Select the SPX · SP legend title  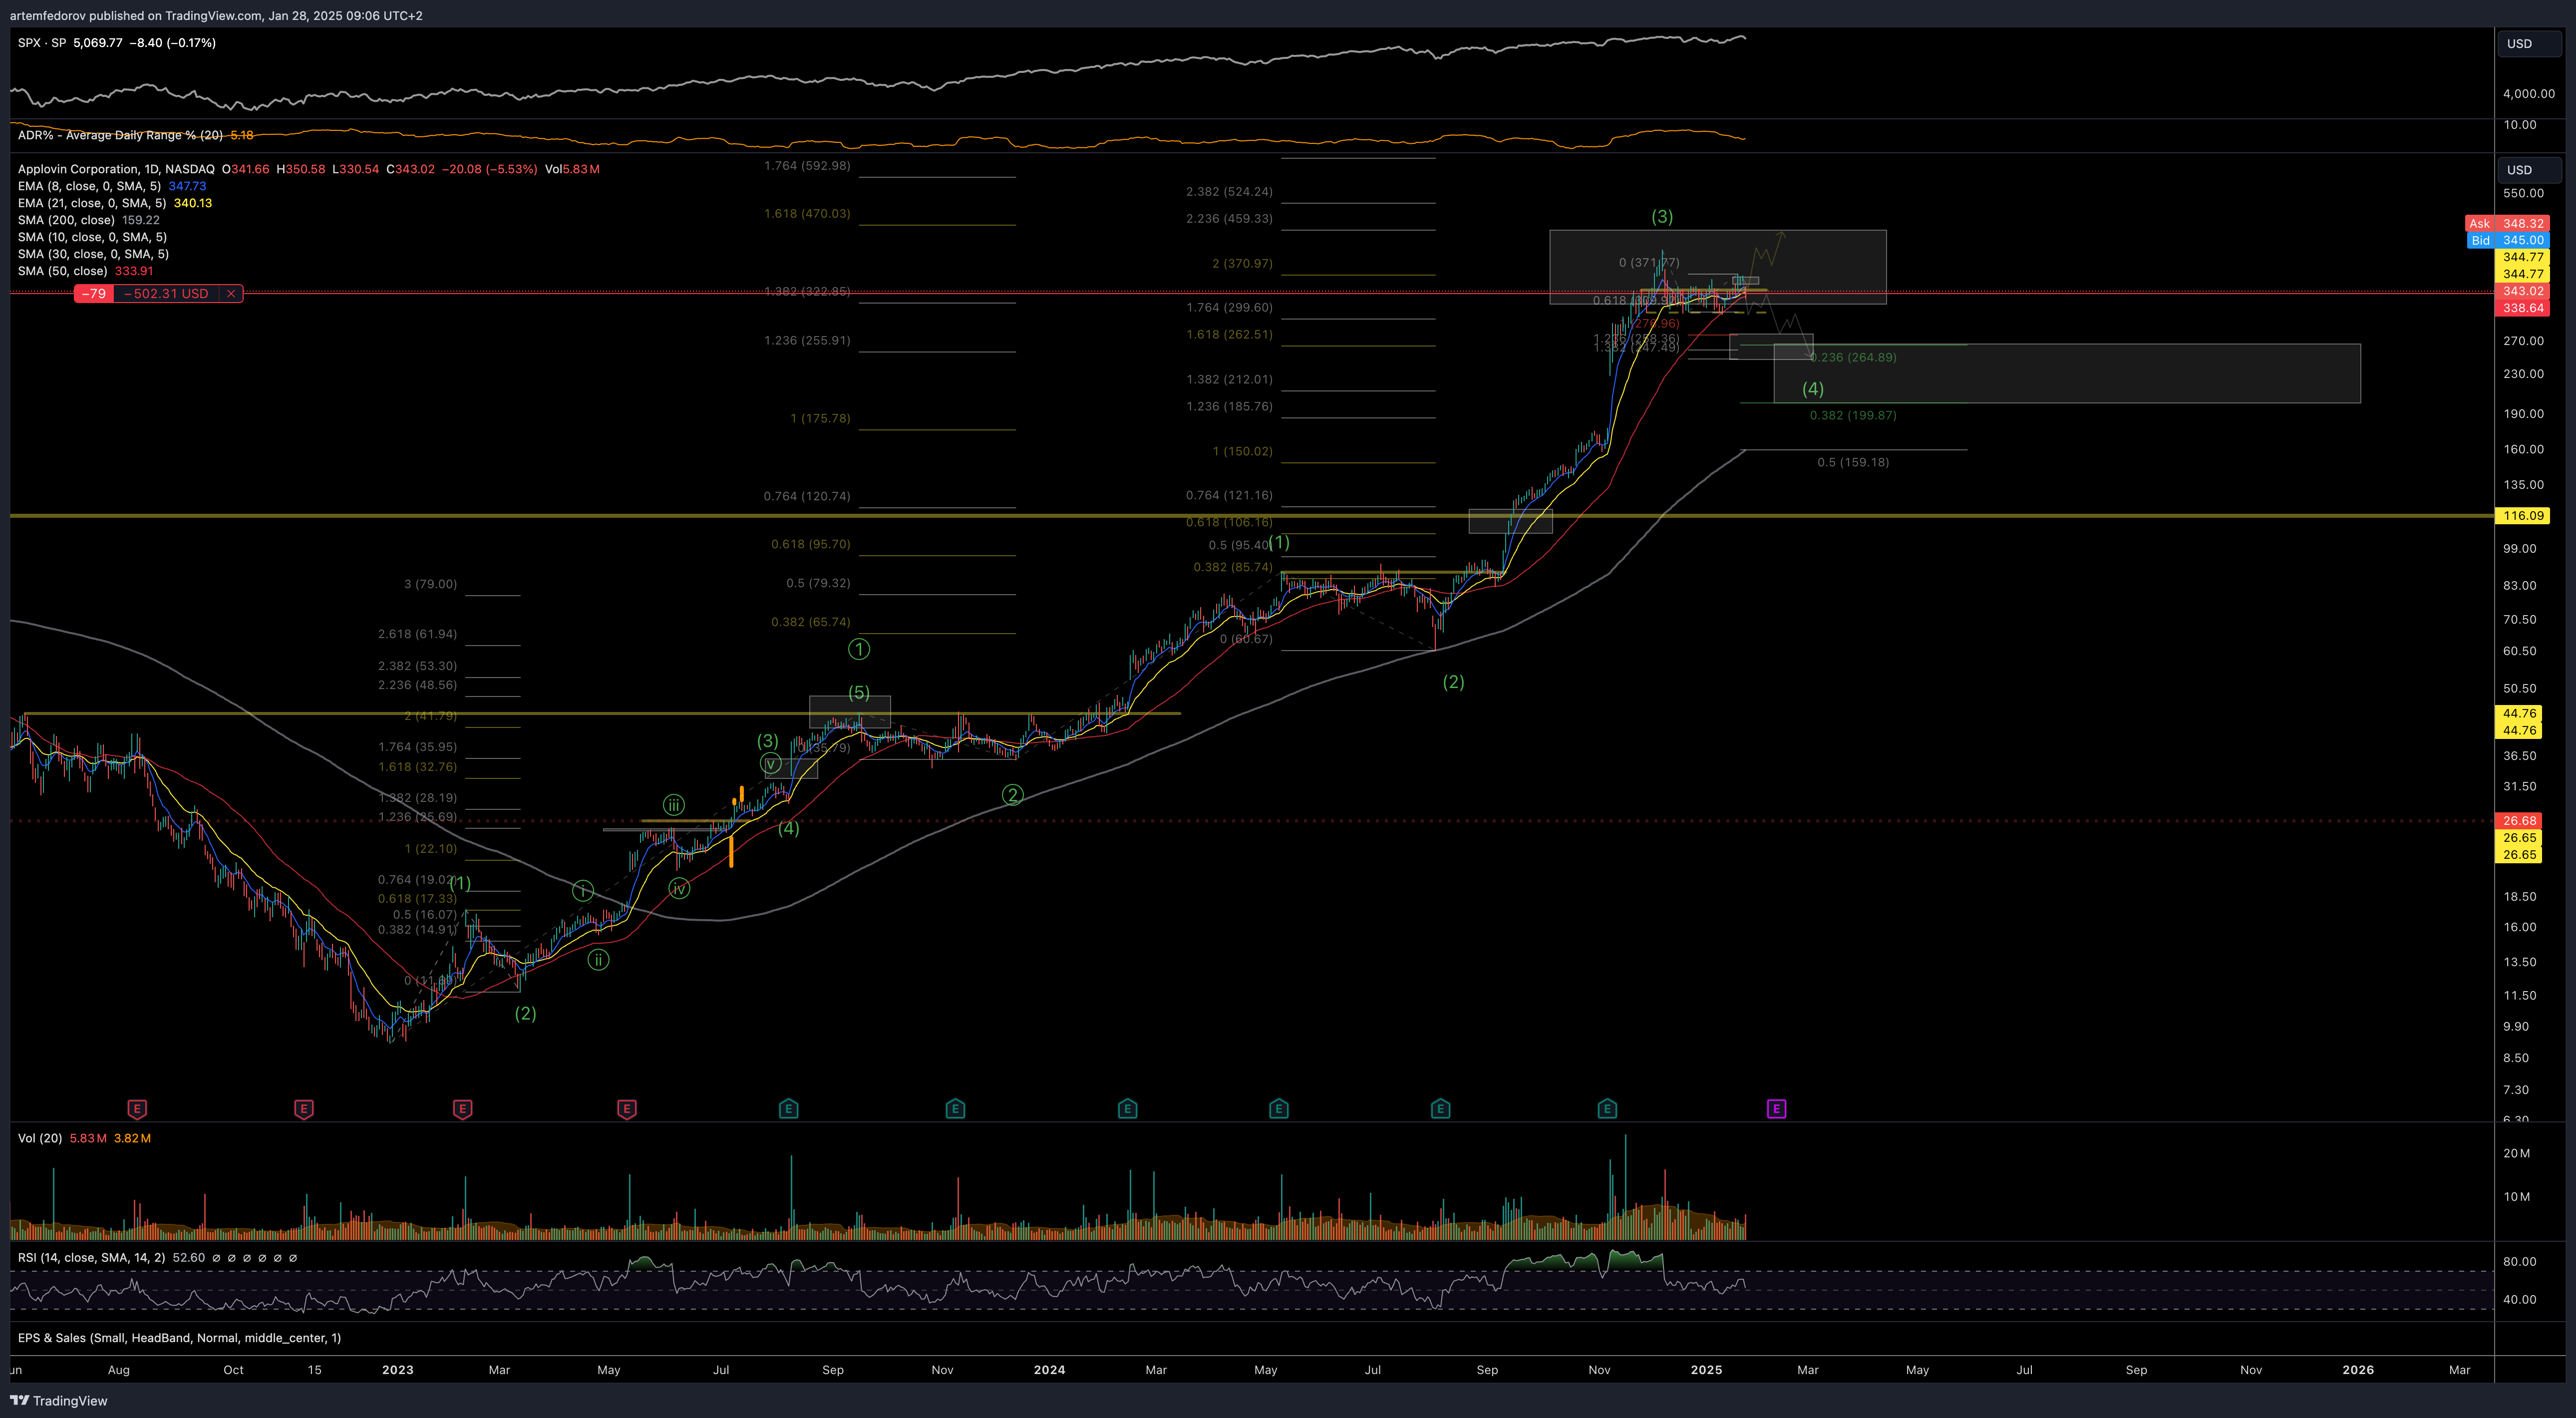42,43
